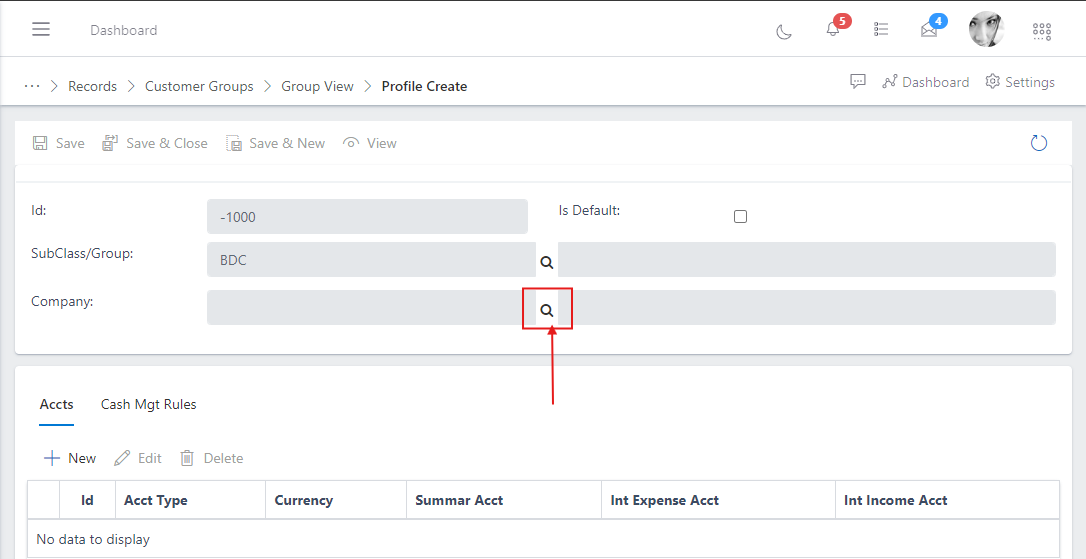Open Company lookup search icon
The width and height of the screenshot is (1086, 559).
click(x=546, y=310)
